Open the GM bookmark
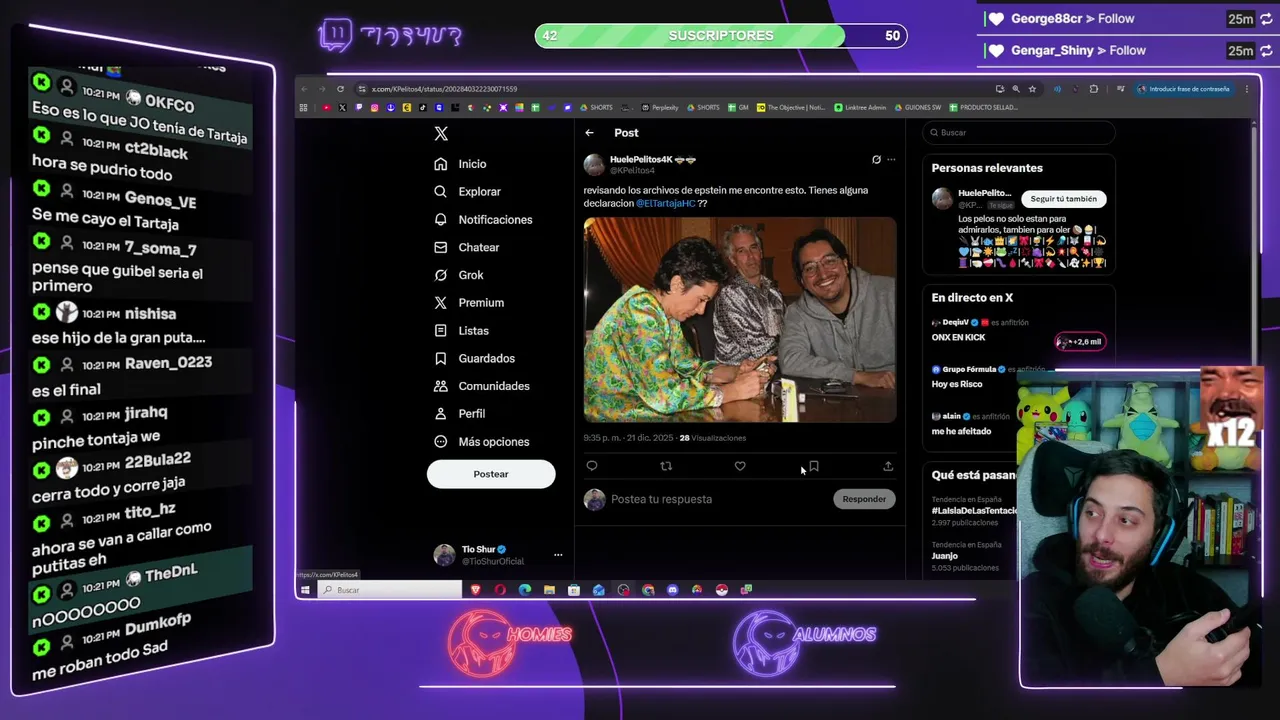1280x720 pixels. (739, 107)
